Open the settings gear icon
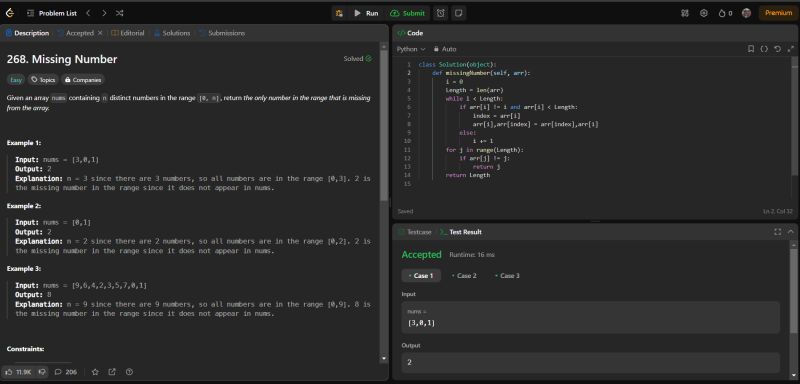The width and height of the screenshot is (800, 384). pos(704,13)
